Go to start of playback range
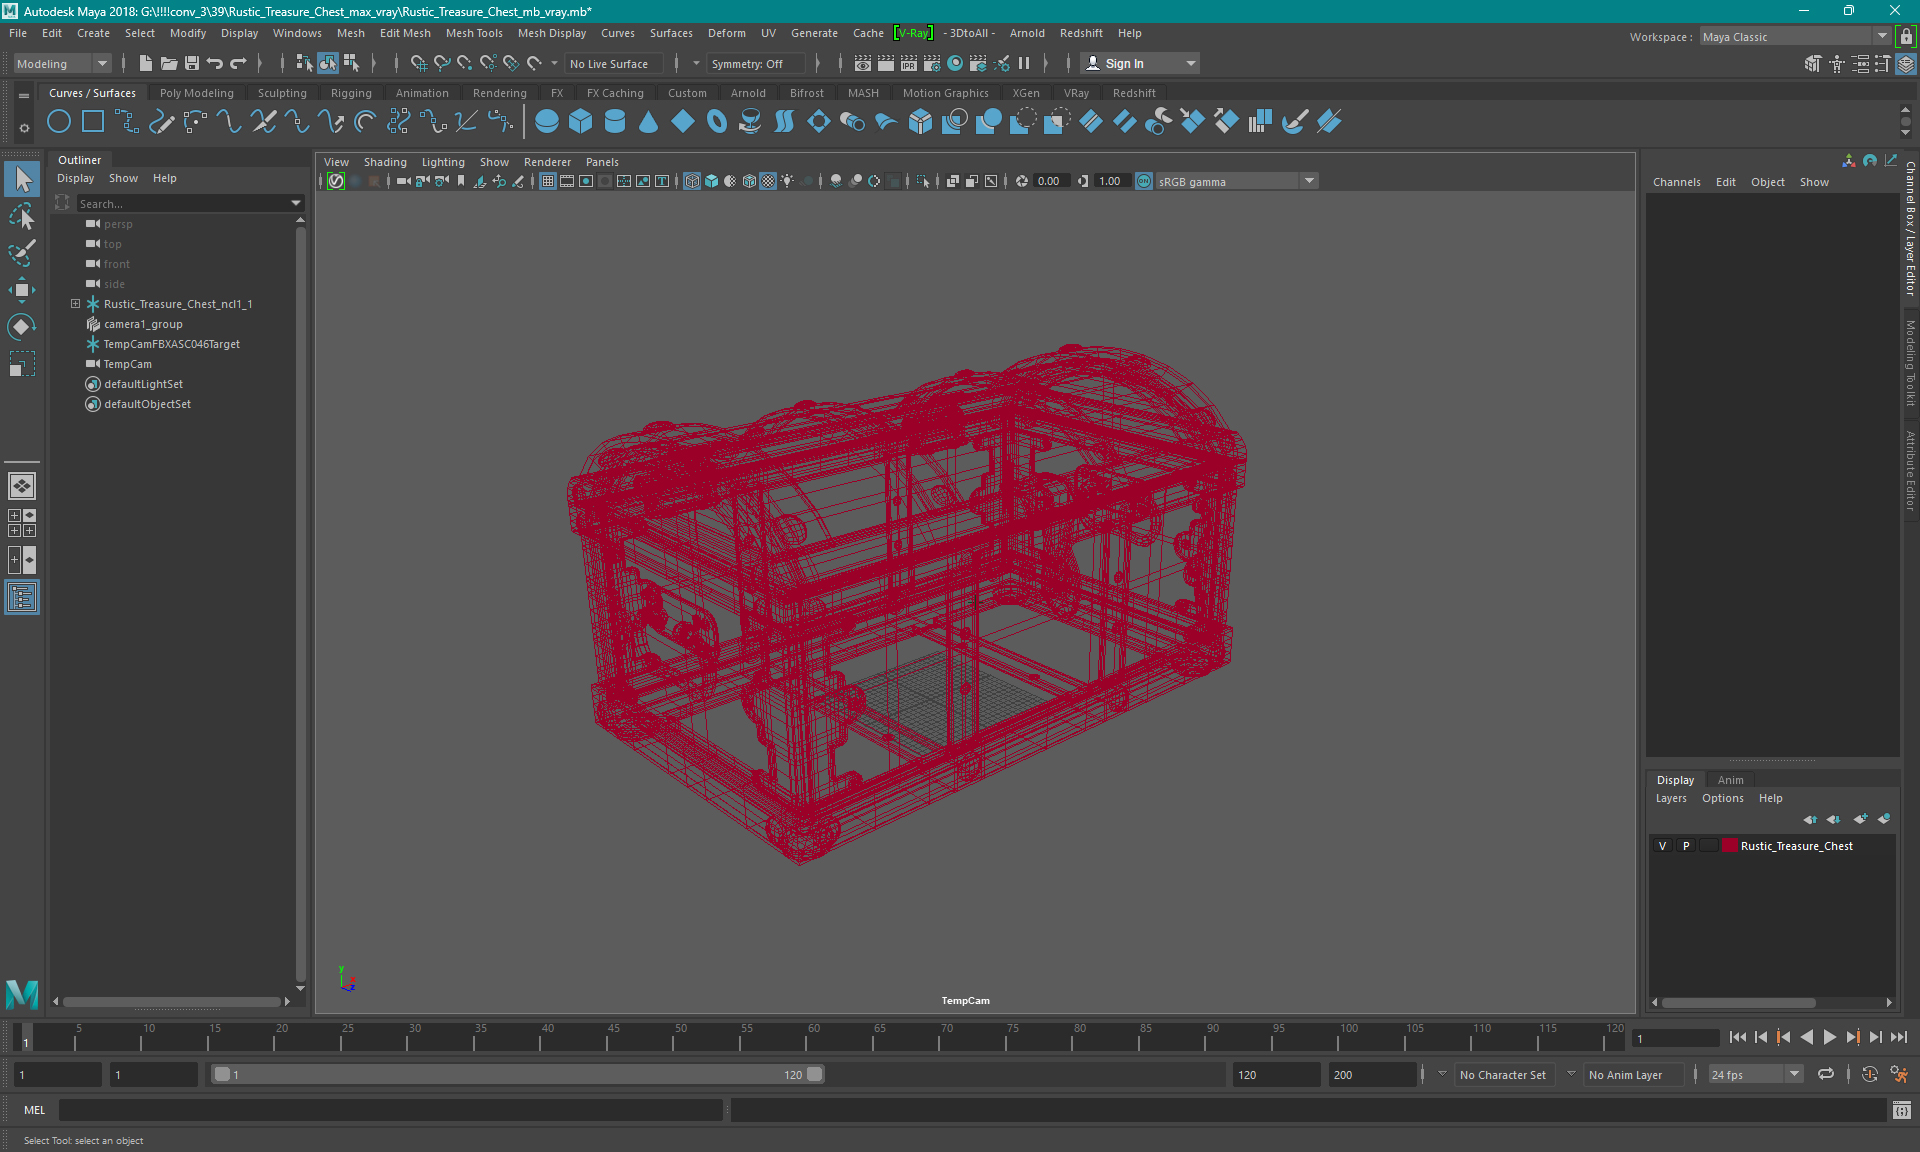The image size is (1920, 1152). point(1738,1037)
